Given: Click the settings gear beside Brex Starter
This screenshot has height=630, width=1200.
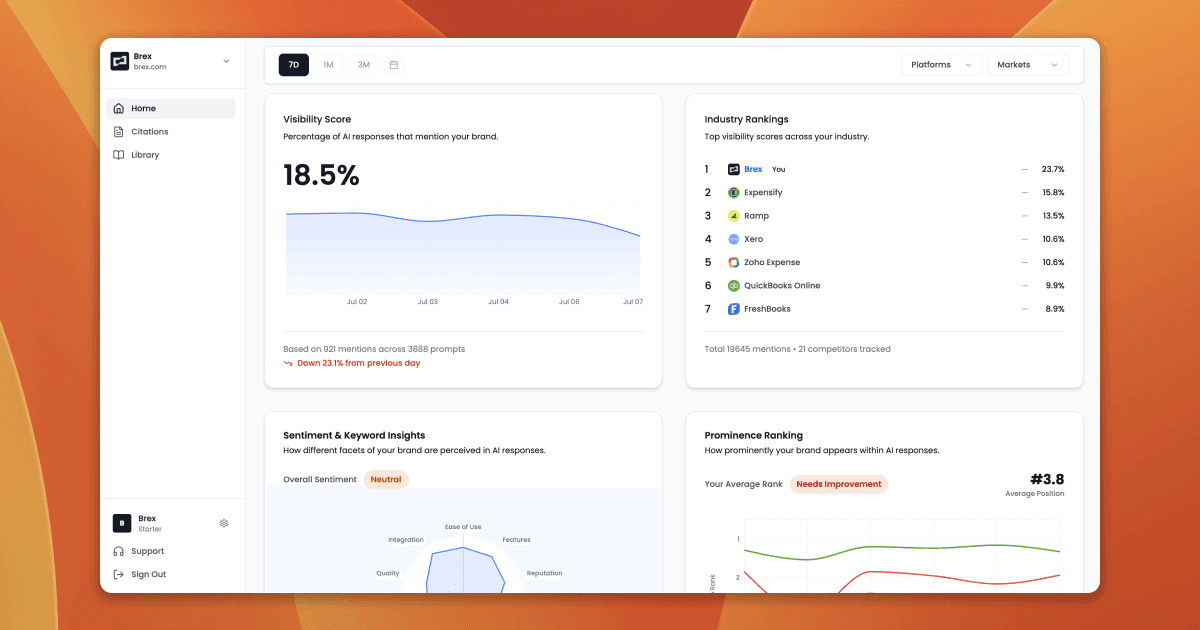Looking at the screenshot, I should pyautogui.click(x=224, y=523).
